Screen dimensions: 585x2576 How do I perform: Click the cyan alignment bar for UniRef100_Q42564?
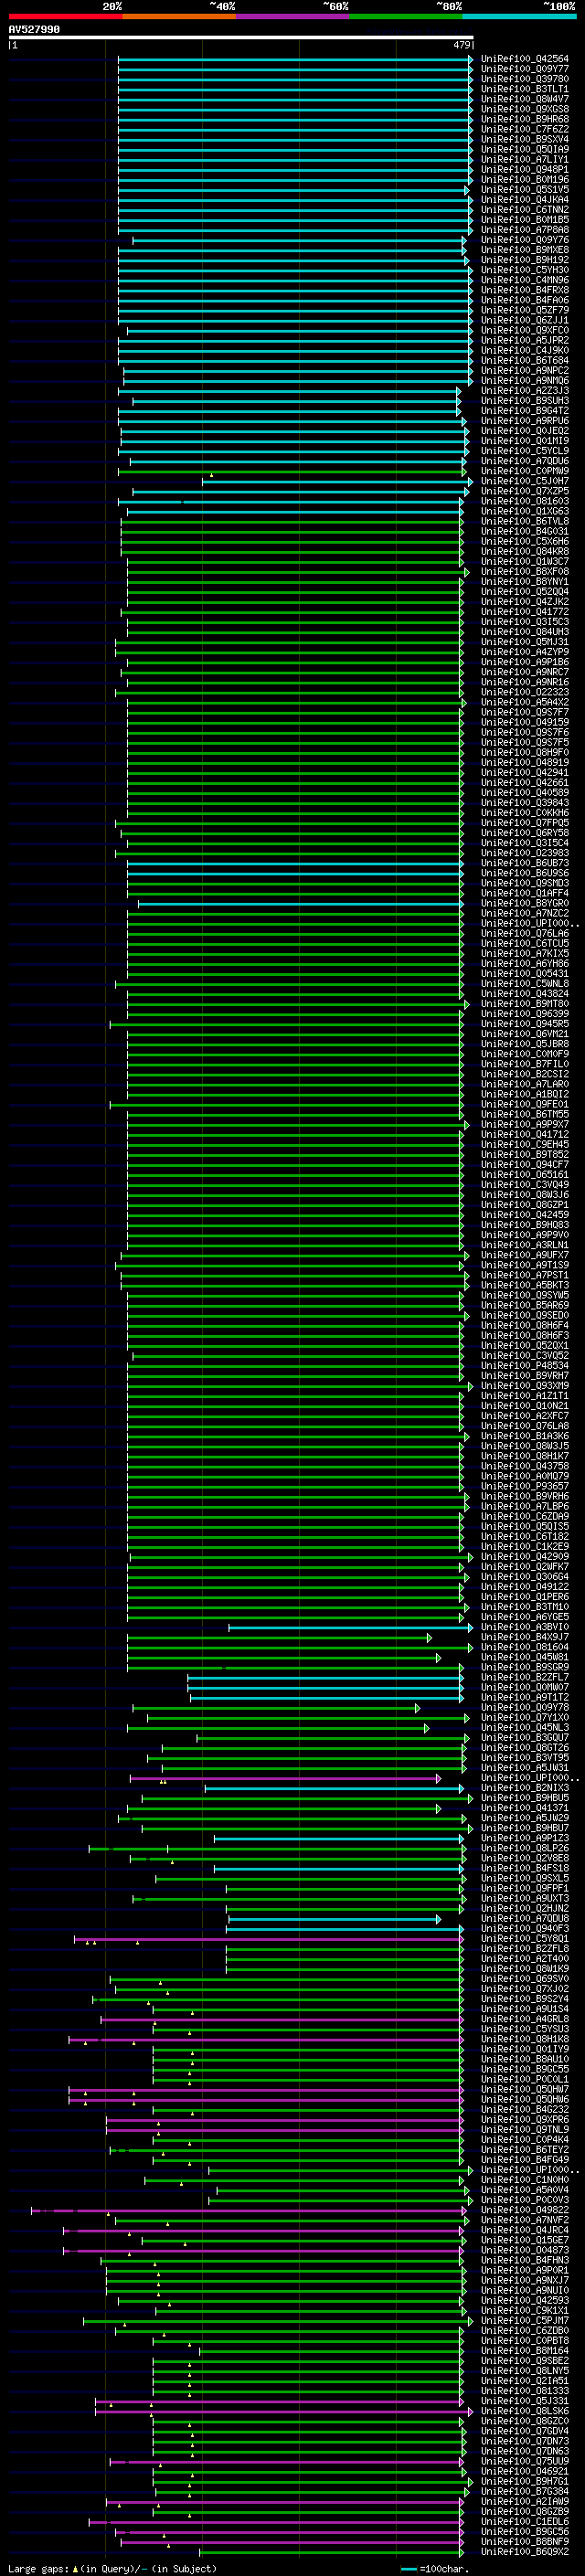pyautogui.click(x=295, y=59)
